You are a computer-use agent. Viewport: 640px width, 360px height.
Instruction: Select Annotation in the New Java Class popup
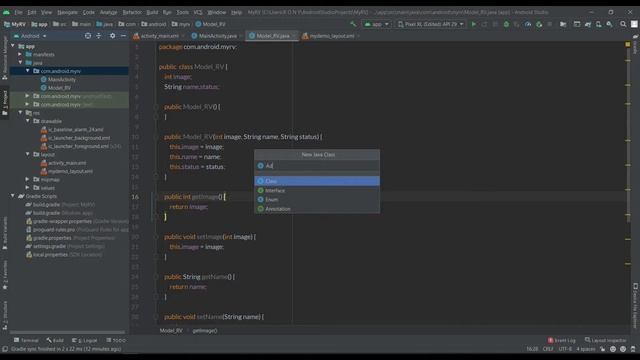point(317,209)
